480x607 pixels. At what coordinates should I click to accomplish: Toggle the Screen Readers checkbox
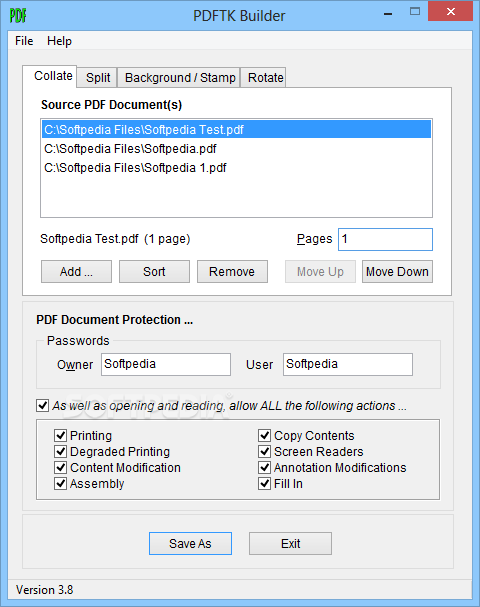pos(264,451)
